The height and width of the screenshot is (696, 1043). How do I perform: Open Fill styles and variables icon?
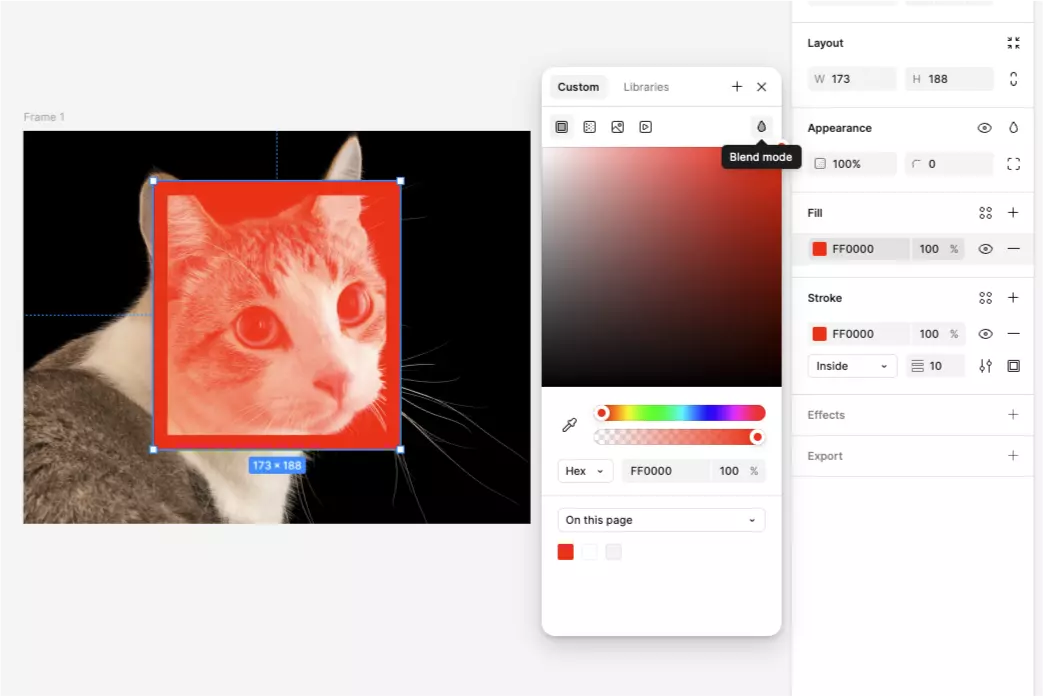point(985,213)
